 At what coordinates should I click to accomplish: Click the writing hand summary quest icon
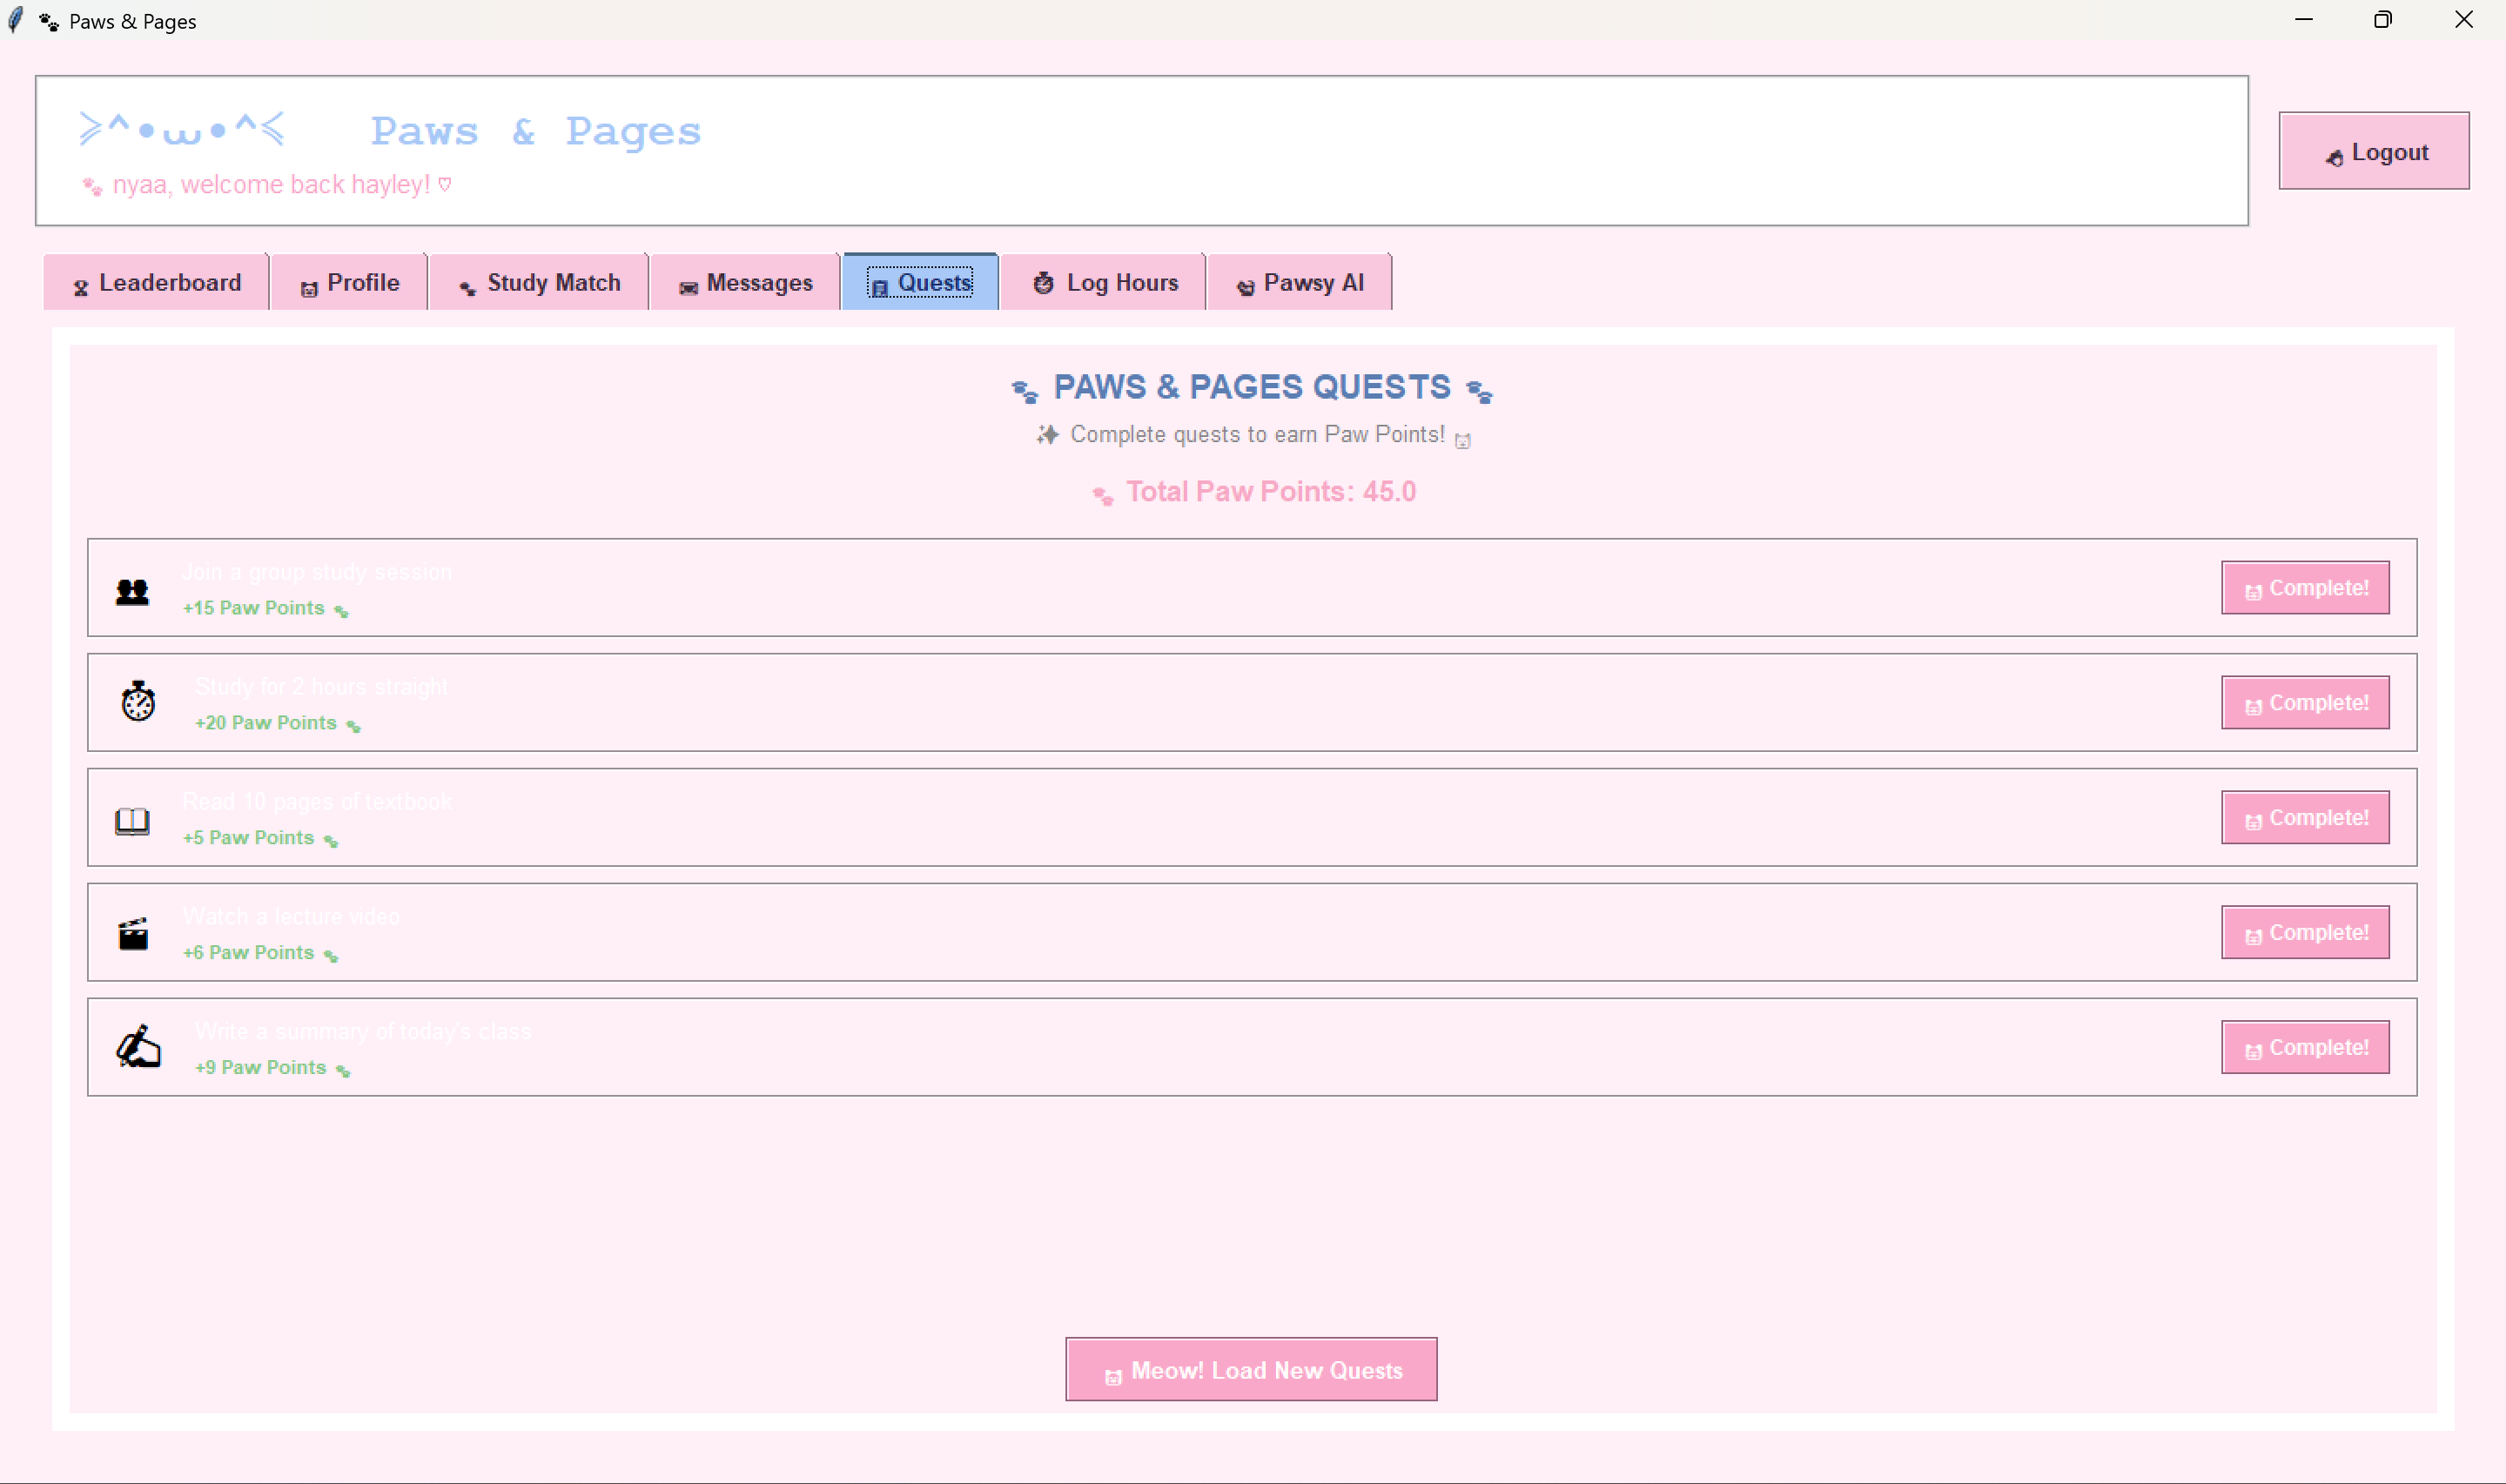pos(138,1047)
